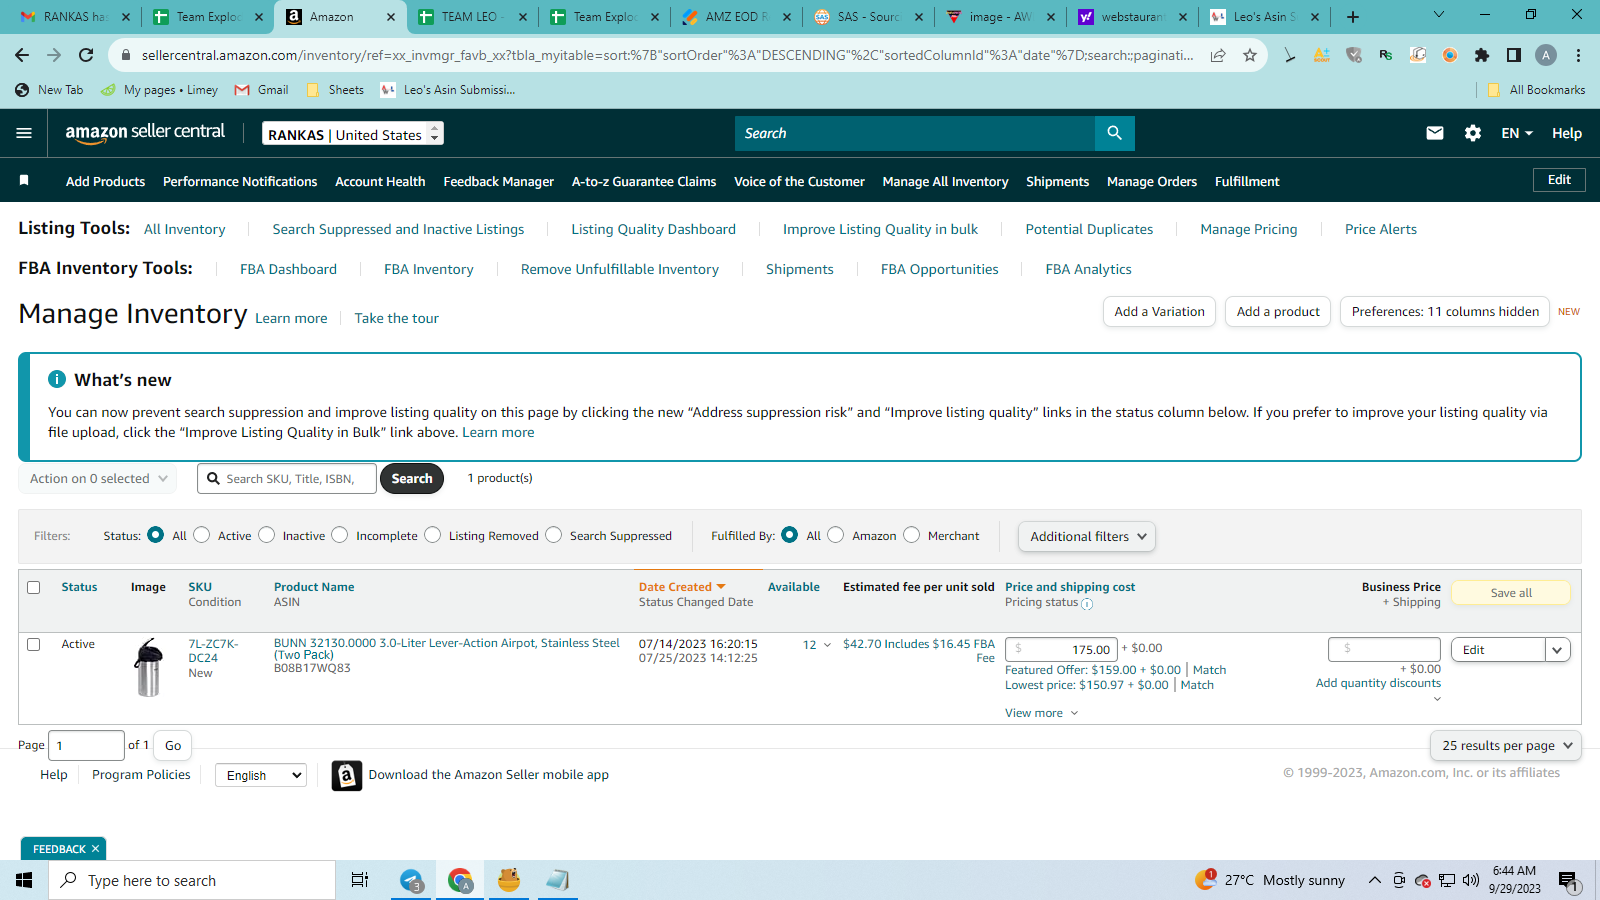The image size is (1600, 900).
Task: Open the 'Action on 0 selected' dropdown
Action: click(x=98, y=479)
